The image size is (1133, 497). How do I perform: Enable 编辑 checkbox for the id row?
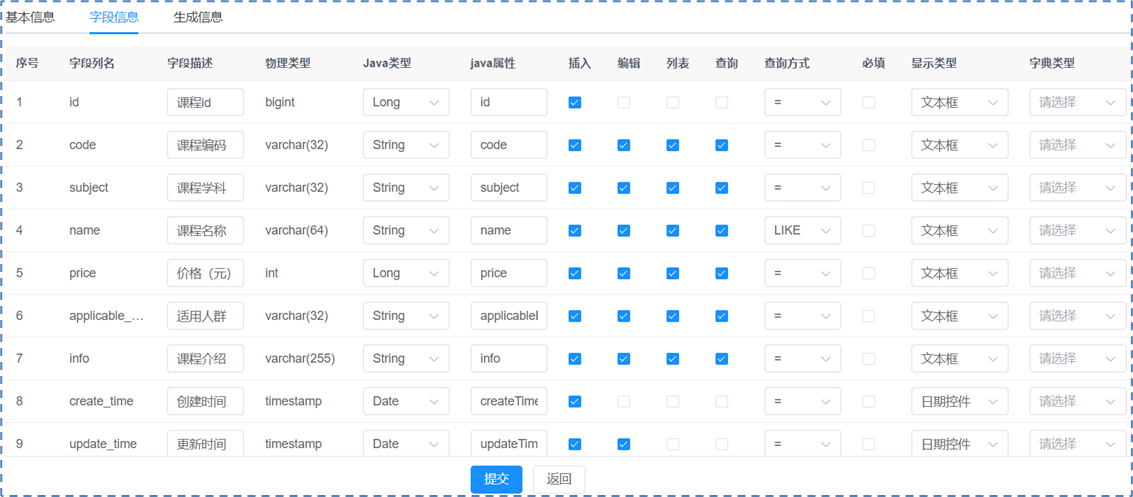[x=624, y=102]
